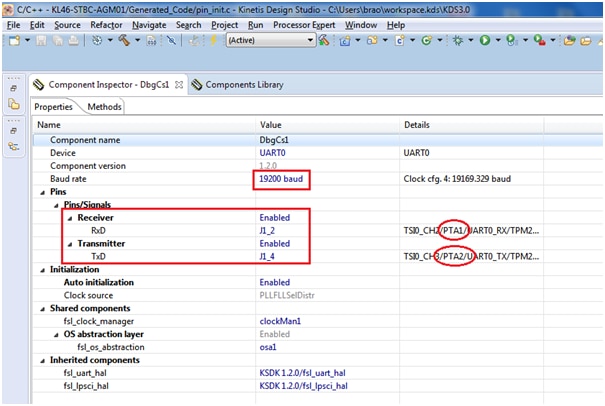Open the Refactor menu
Viewport: 605px width, 406px height.
point(106,24)
